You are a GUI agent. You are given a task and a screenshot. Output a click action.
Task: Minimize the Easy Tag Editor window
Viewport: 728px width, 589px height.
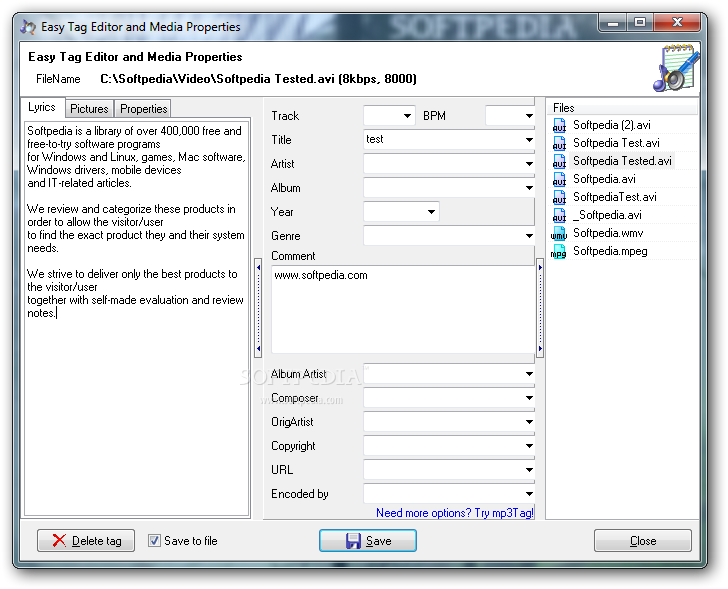(613, 22)
